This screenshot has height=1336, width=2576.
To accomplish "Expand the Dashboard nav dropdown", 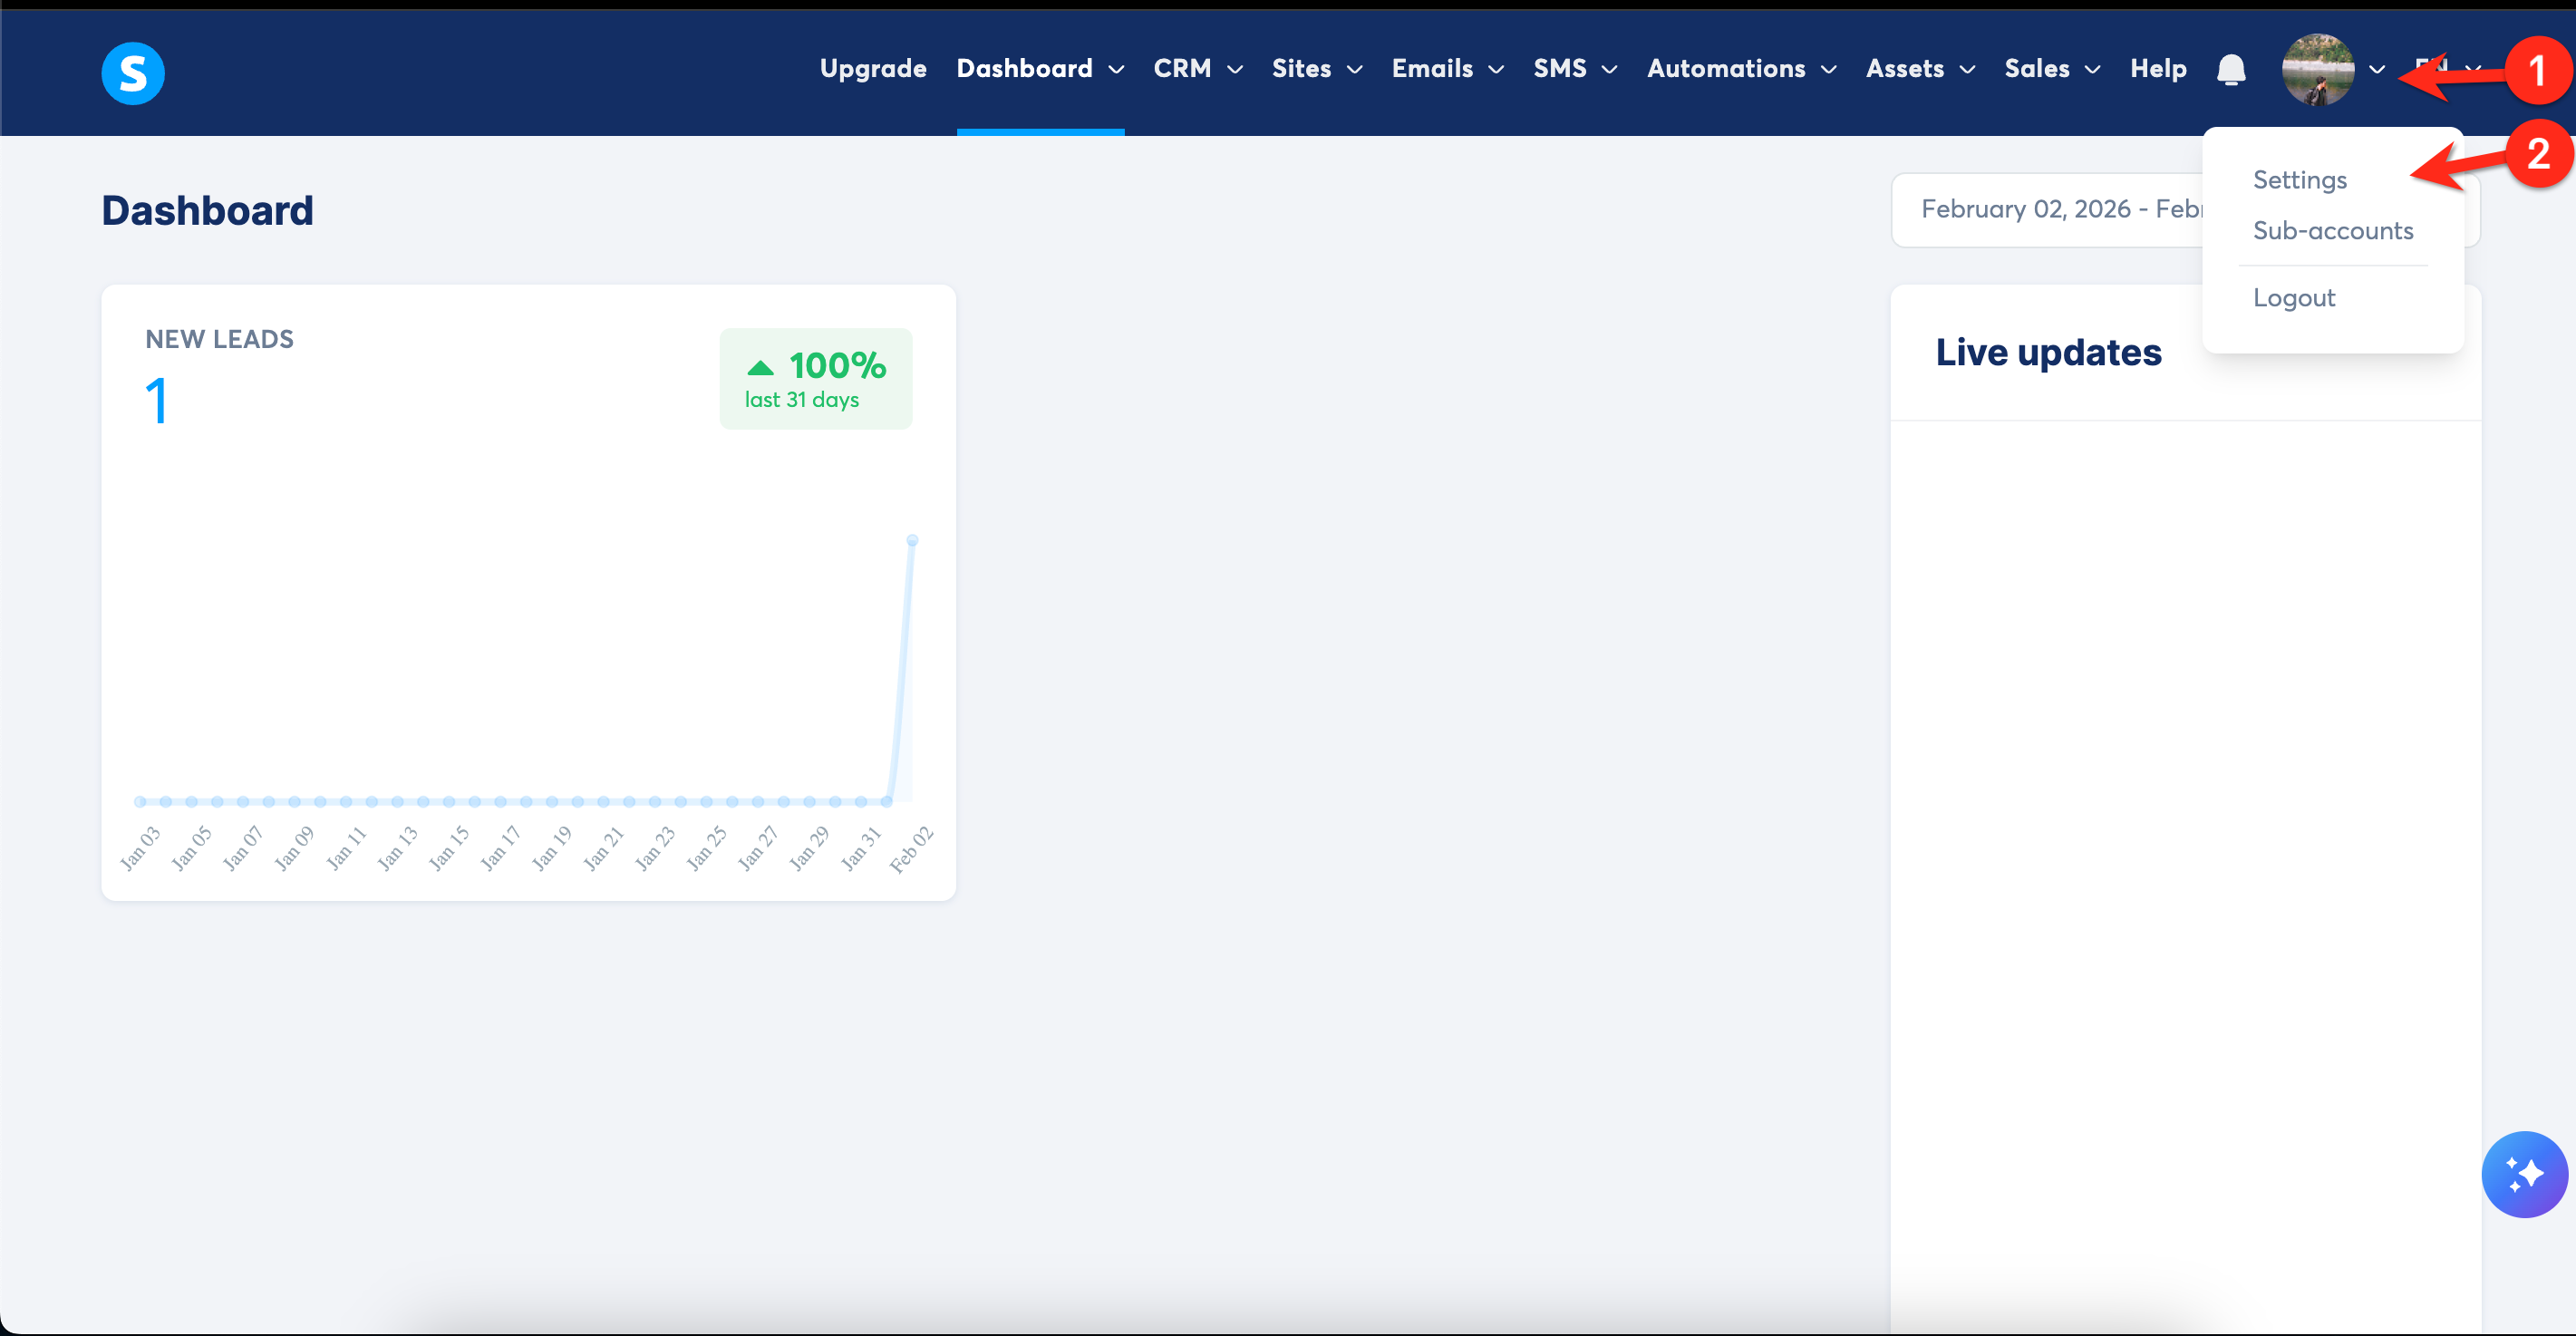I will (1040, 69).
